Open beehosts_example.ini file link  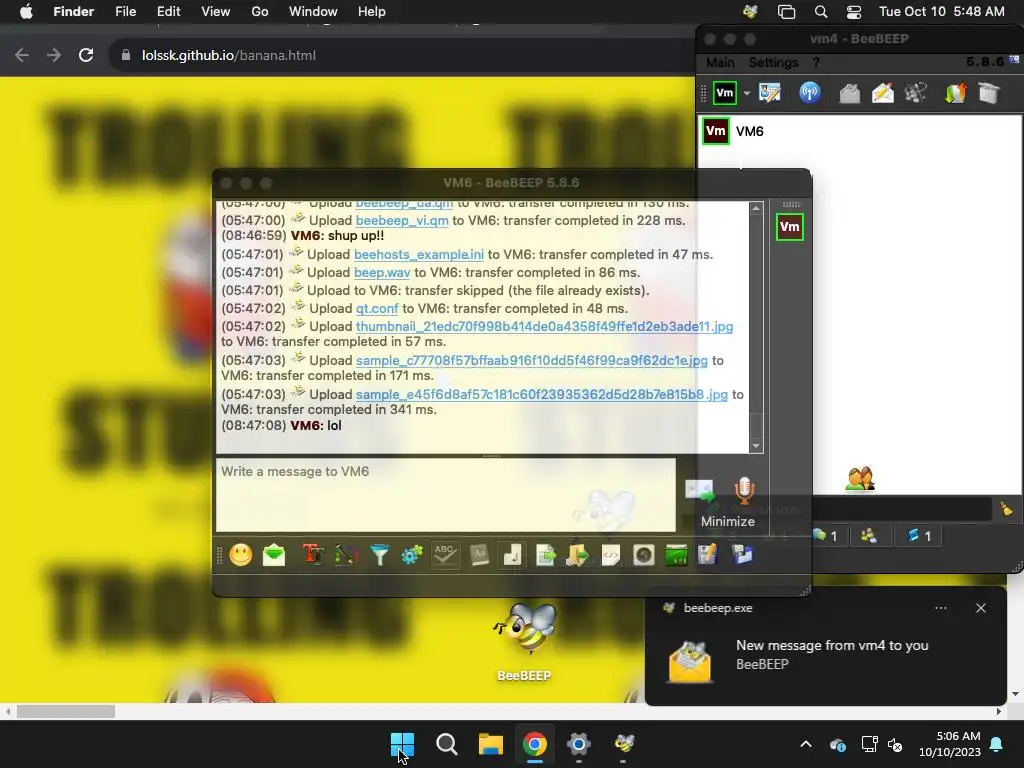point(419,255)
